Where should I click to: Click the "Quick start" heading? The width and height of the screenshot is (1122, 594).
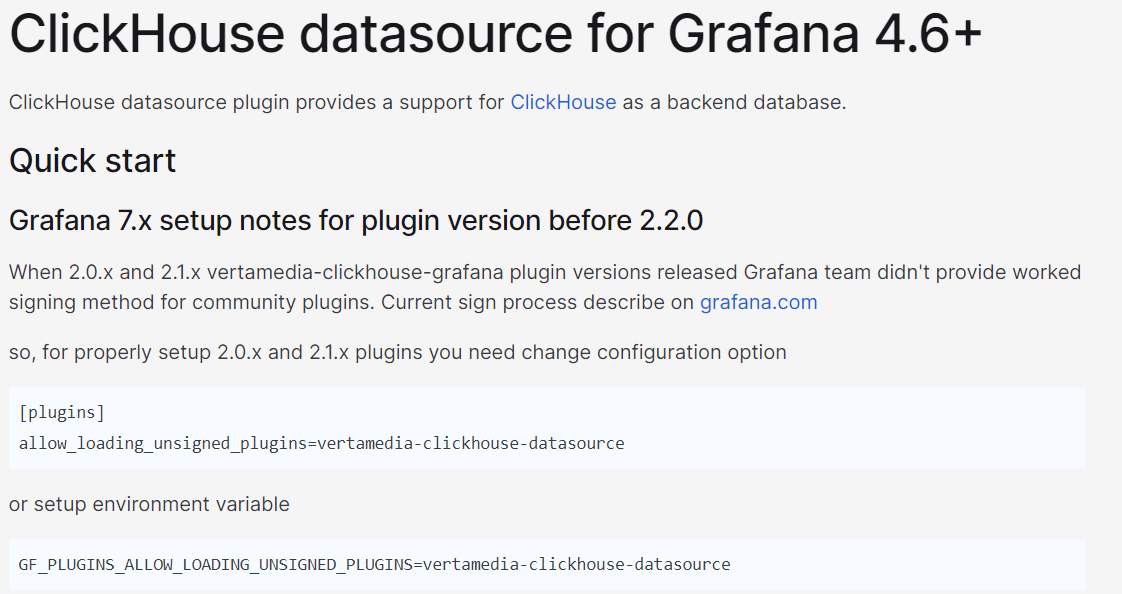click(x=92, y=161)
